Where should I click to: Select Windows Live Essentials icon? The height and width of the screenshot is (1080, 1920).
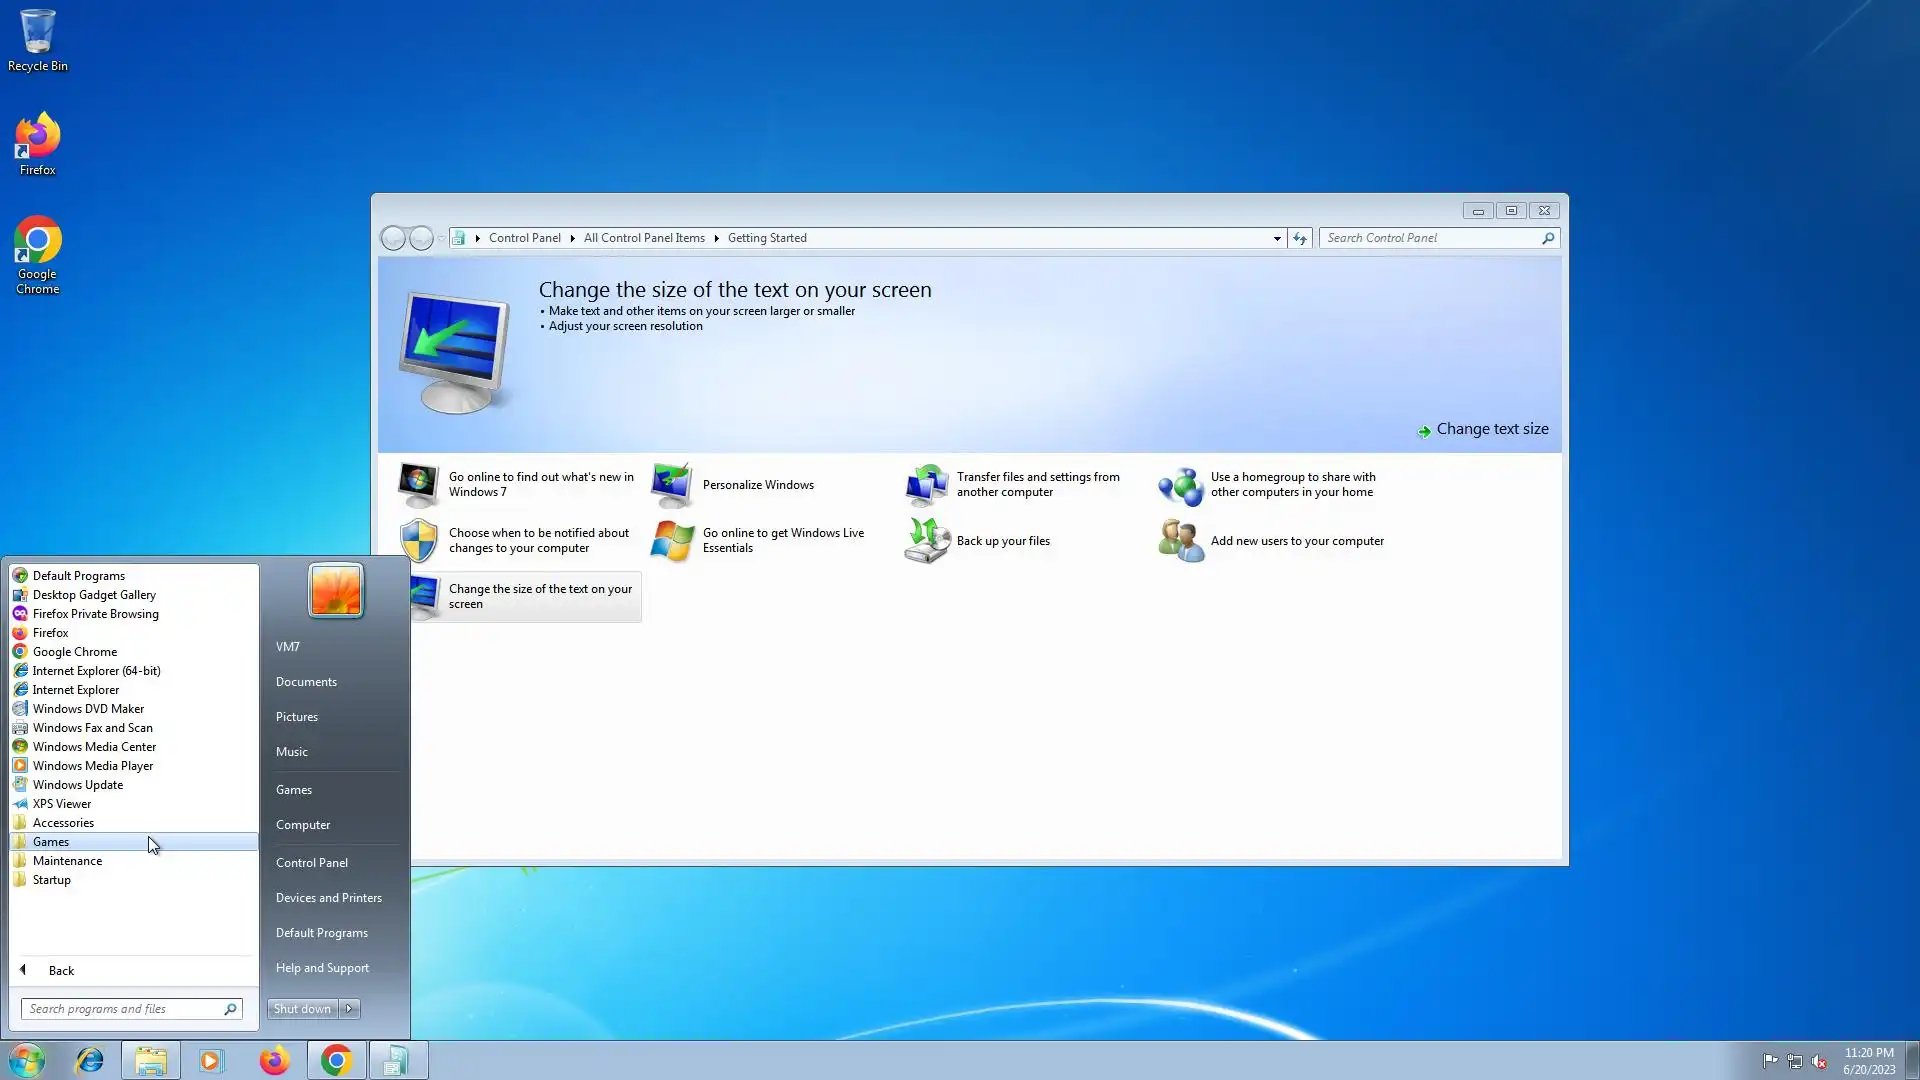tap(672, 541)
